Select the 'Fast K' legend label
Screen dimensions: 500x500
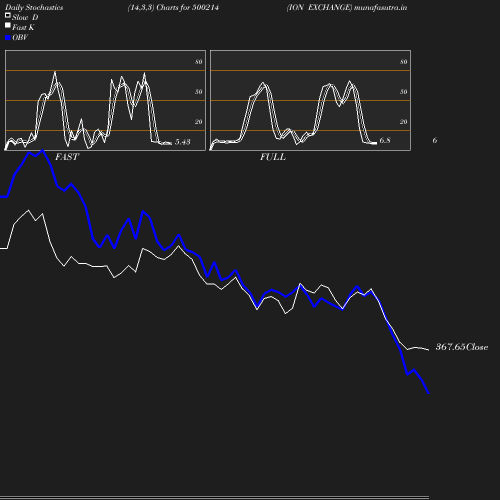click(x=23, y=27)
